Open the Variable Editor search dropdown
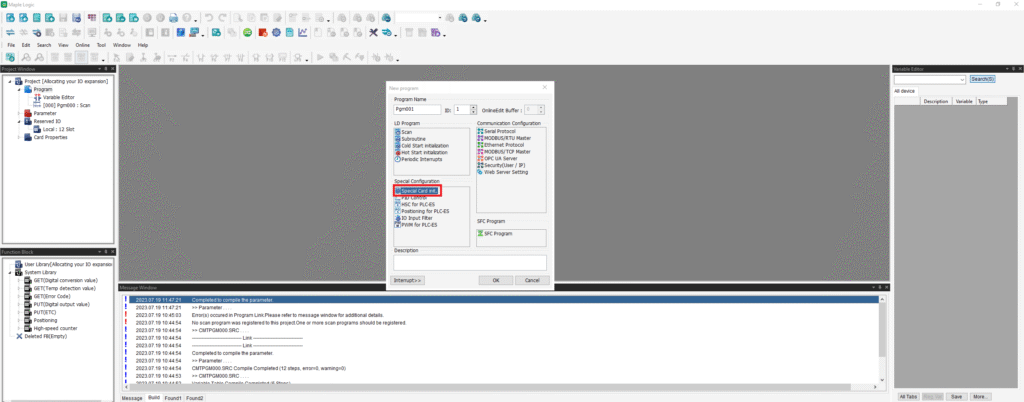The width and height of the screenshot is (1024, 402). (x=963, y=80)
